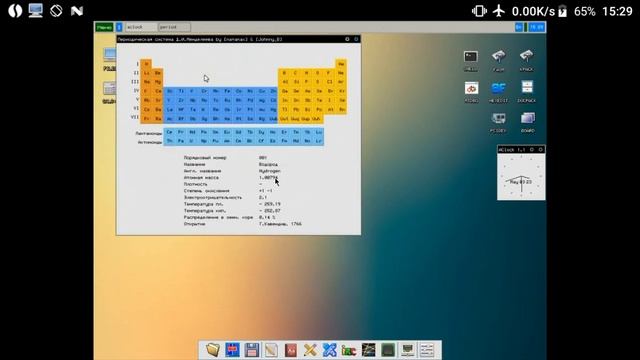Click the last dock icon with text lines
The image size is (640, 360).
(x=427, y=350)
